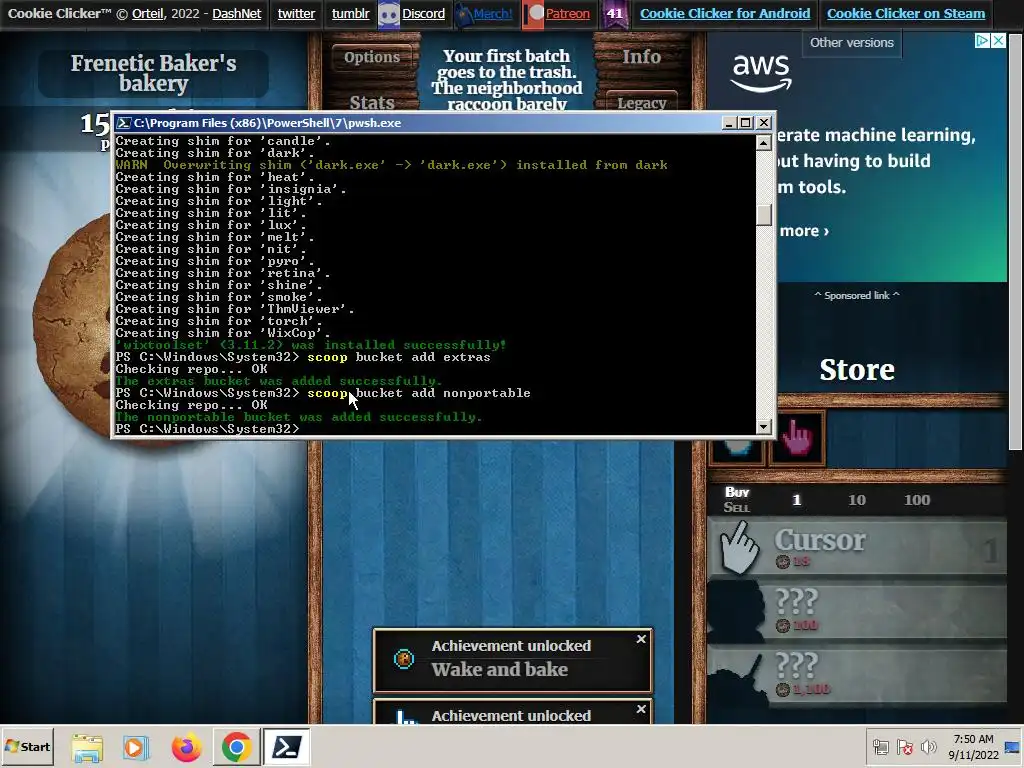
Task: Click the news ticker about first batch
Action: pos(506,80)
